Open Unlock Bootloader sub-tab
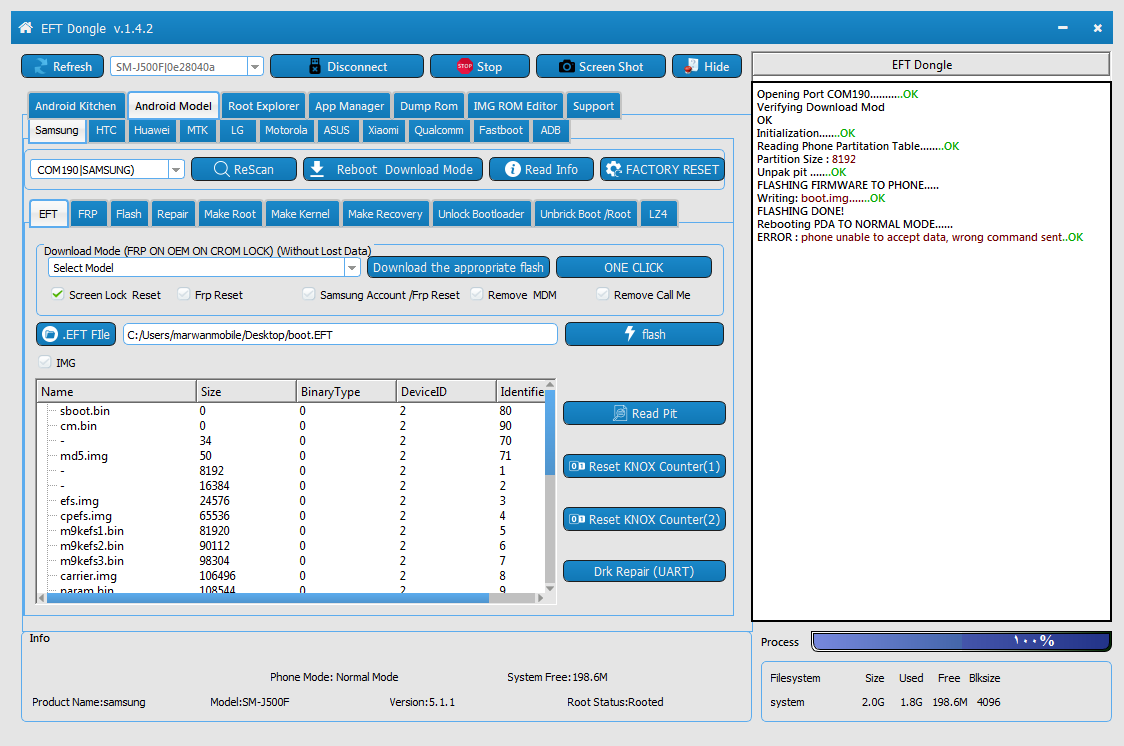 click(481, 214)
